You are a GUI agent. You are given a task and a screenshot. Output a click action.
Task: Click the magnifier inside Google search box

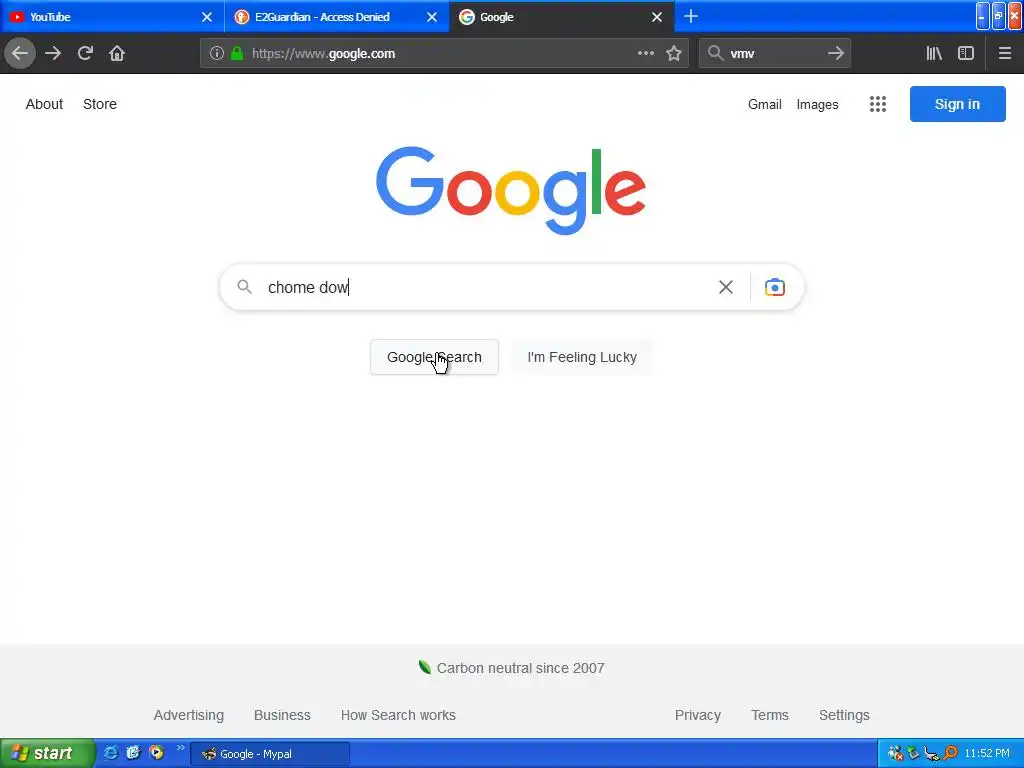(x=244, y=287)
